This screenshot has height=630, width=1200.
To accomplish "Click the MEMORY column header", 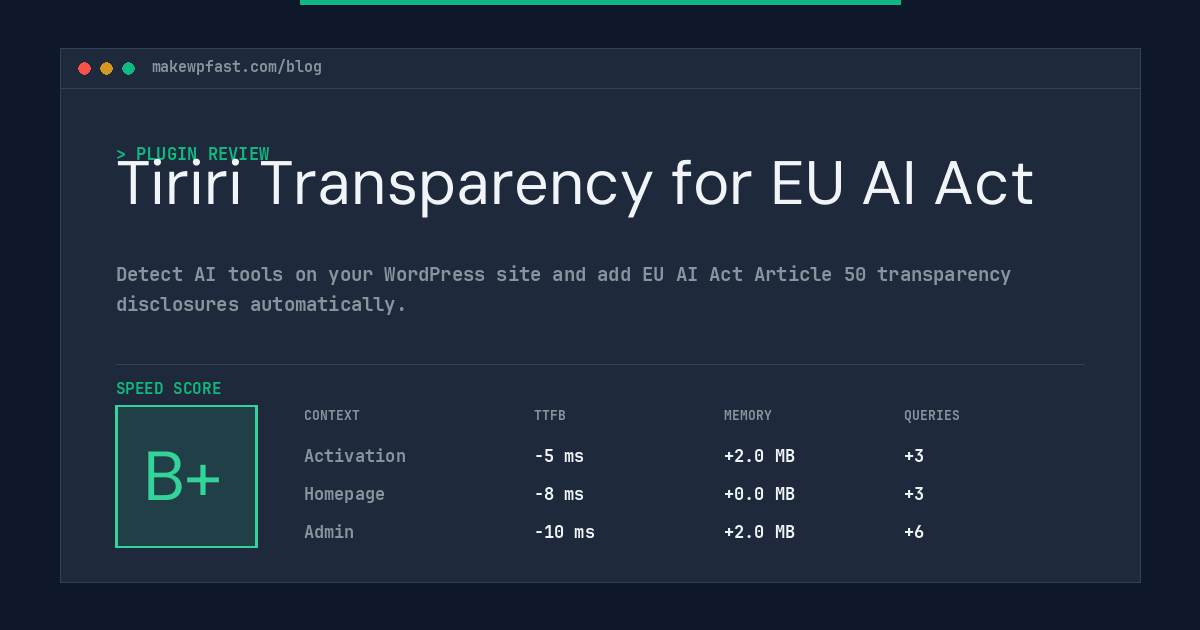I will point(748,416).
